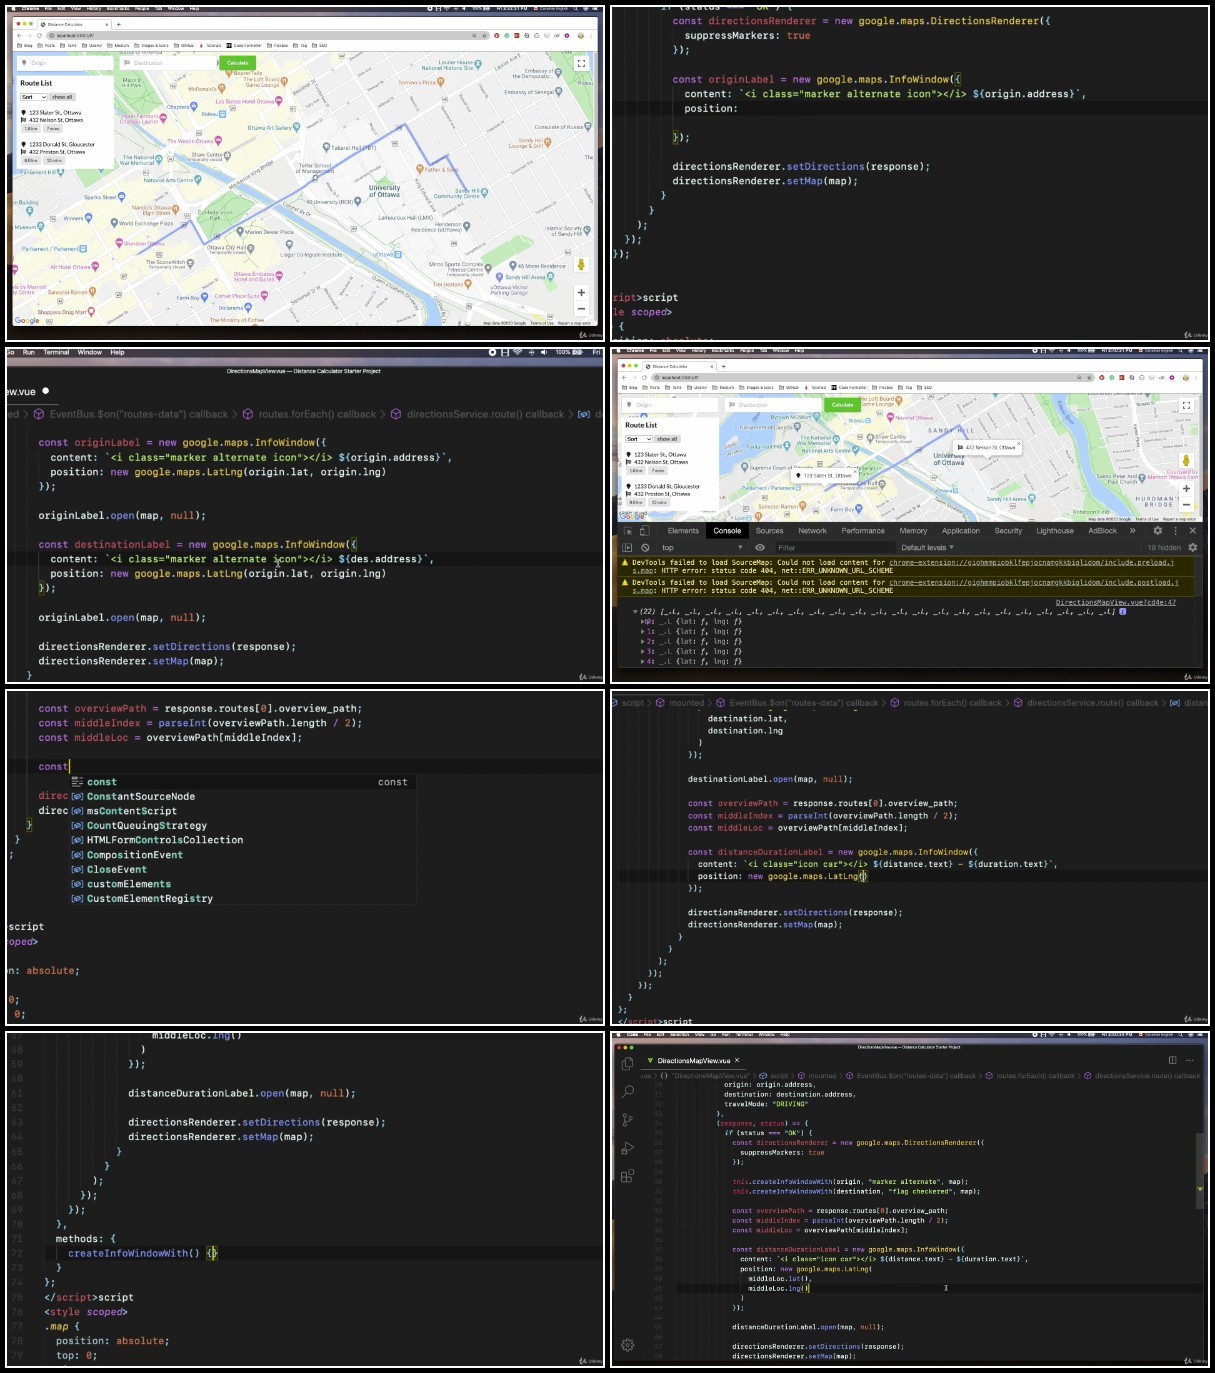The image size is (1215, 1373).
Task: Open the Run and Debug icon
Action: click(x=627, y=1148)
